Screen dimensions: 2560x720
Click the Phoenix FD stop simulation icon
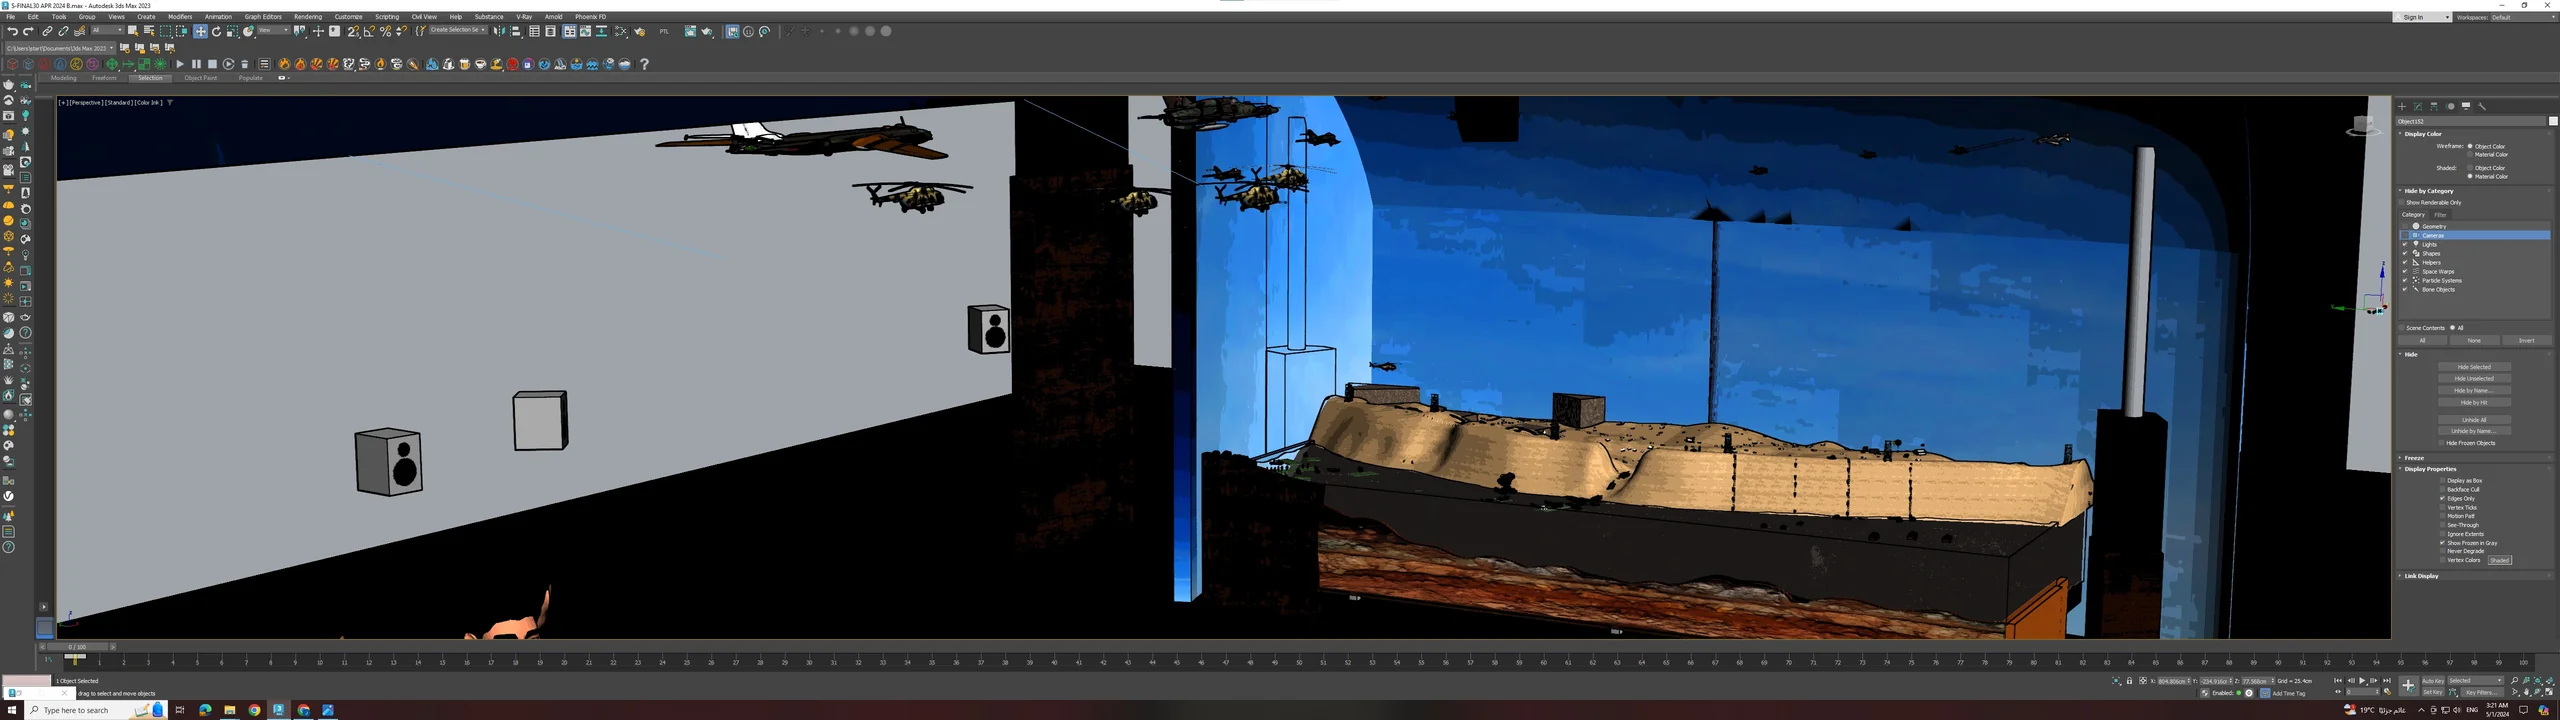212,64
